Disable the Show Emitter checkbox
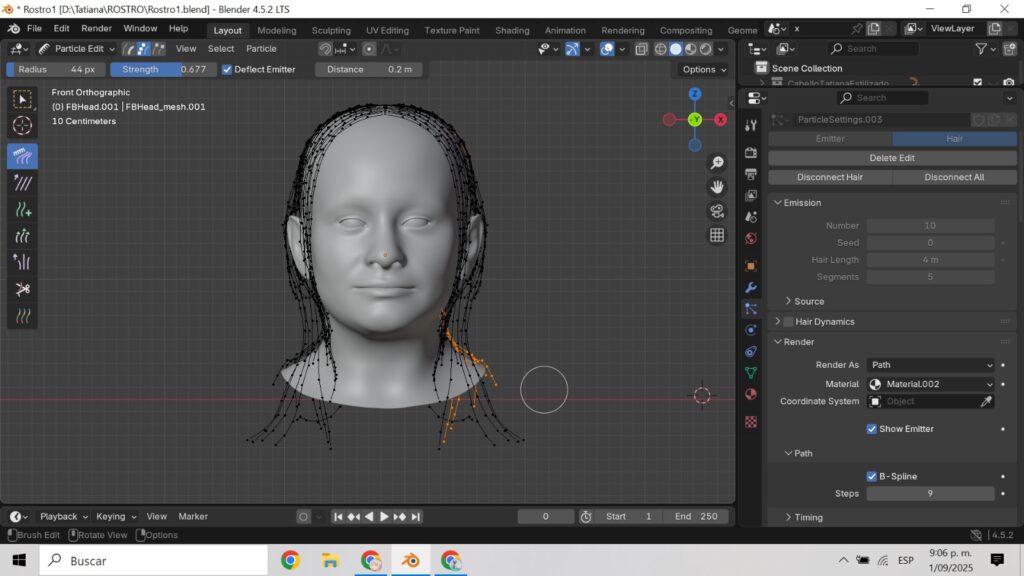 point(872,429)
